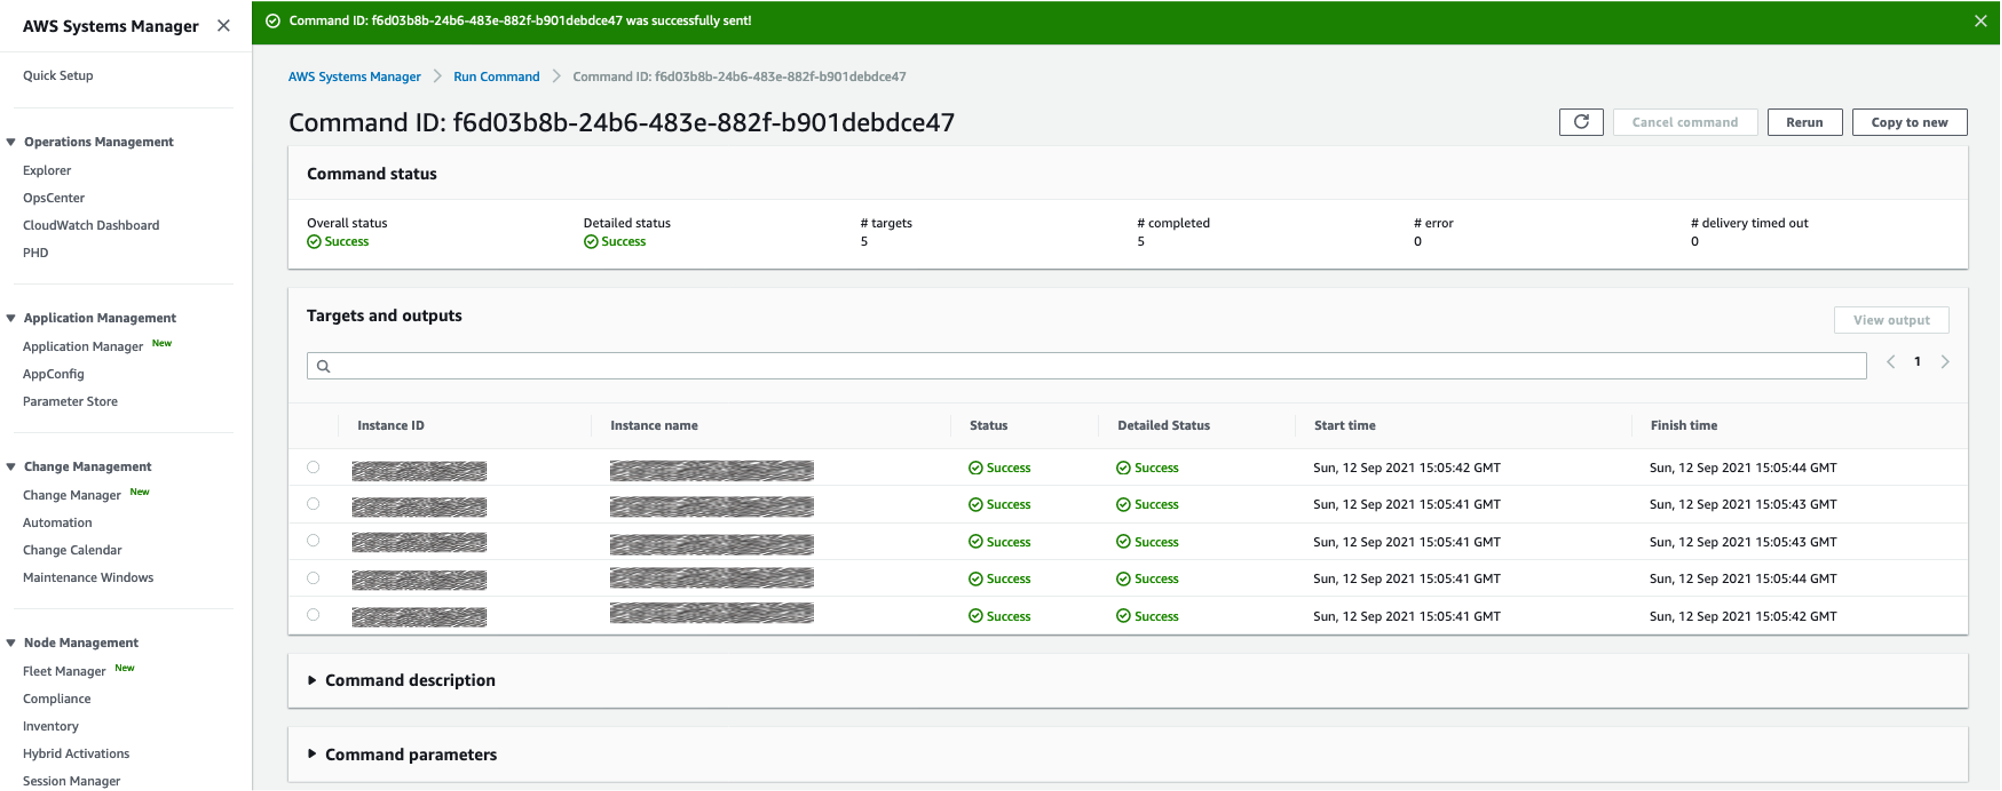This screenshot has height=791, width=2002.
Task: Open Fleet Manager from sidebar
Action: click(64, 671)
